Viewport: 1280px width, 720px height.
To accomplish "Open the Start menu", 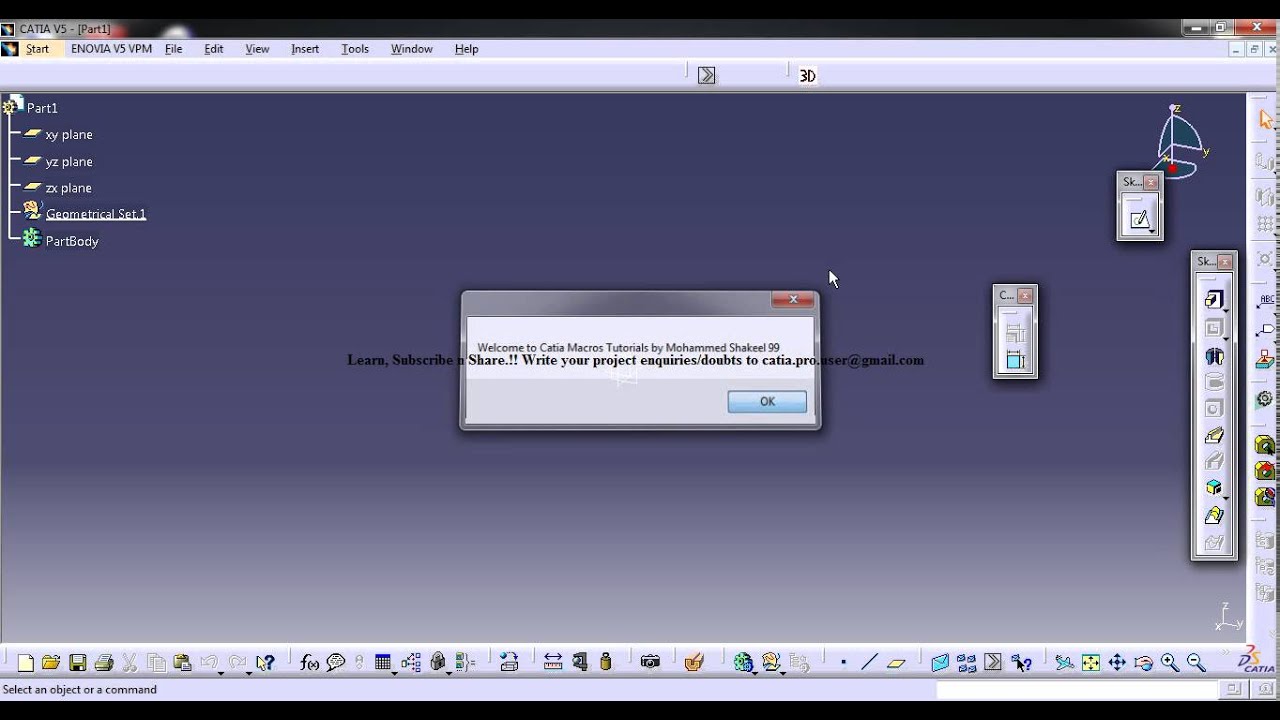I will pos(38,48).
